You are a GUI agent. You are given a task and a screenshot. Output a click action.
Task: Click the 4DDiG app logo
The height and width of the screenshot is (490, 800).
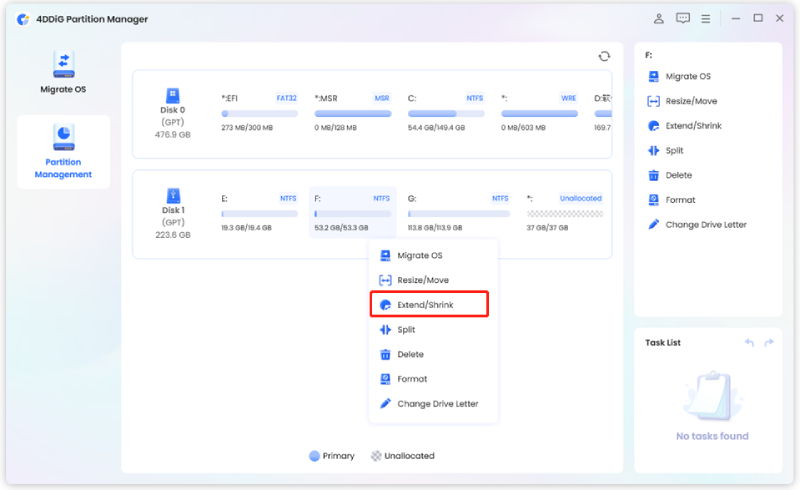coord(23,19)
